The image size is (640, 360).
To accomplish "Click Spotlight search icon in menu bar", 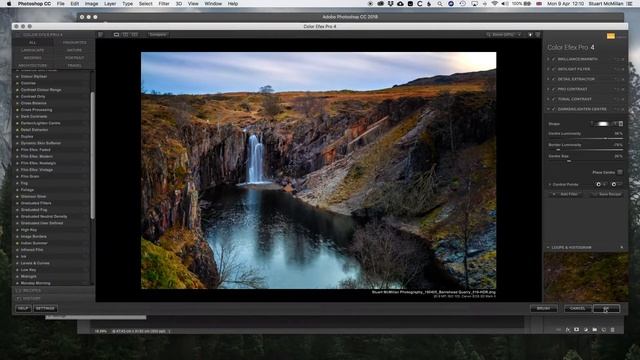I will pos(440,4).
